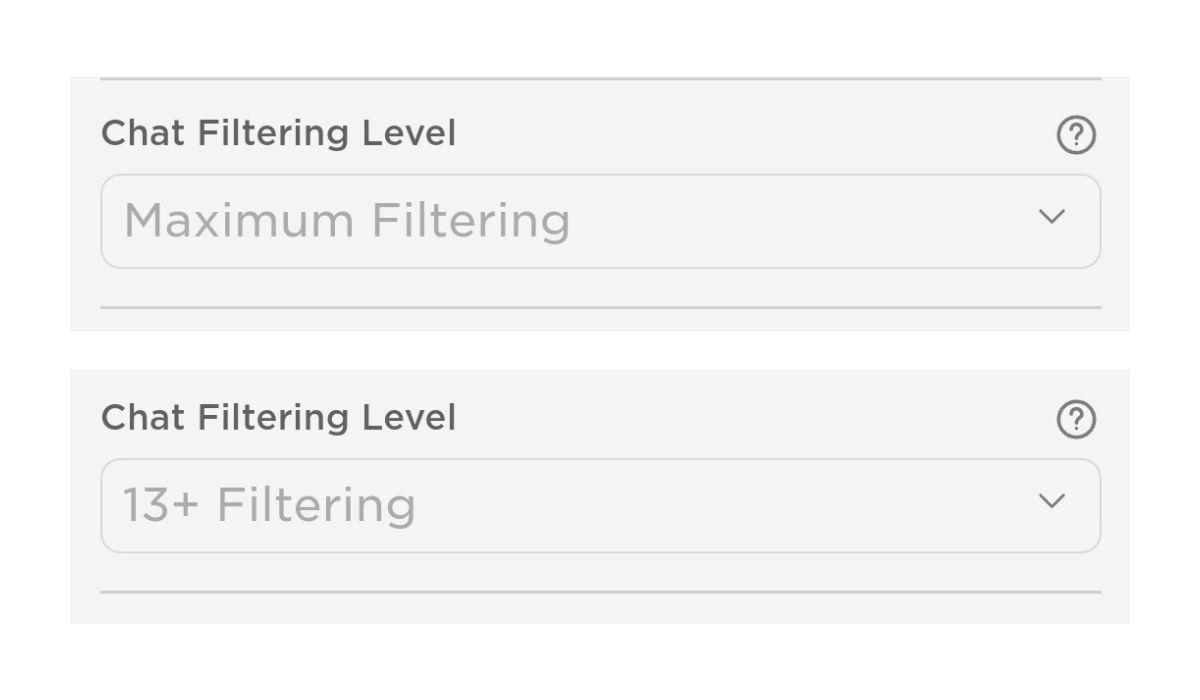This screenshot has height=700, width=1200.
Task: Click help icon above Maximum Filtering dropdown
Action: (1076, 135)
